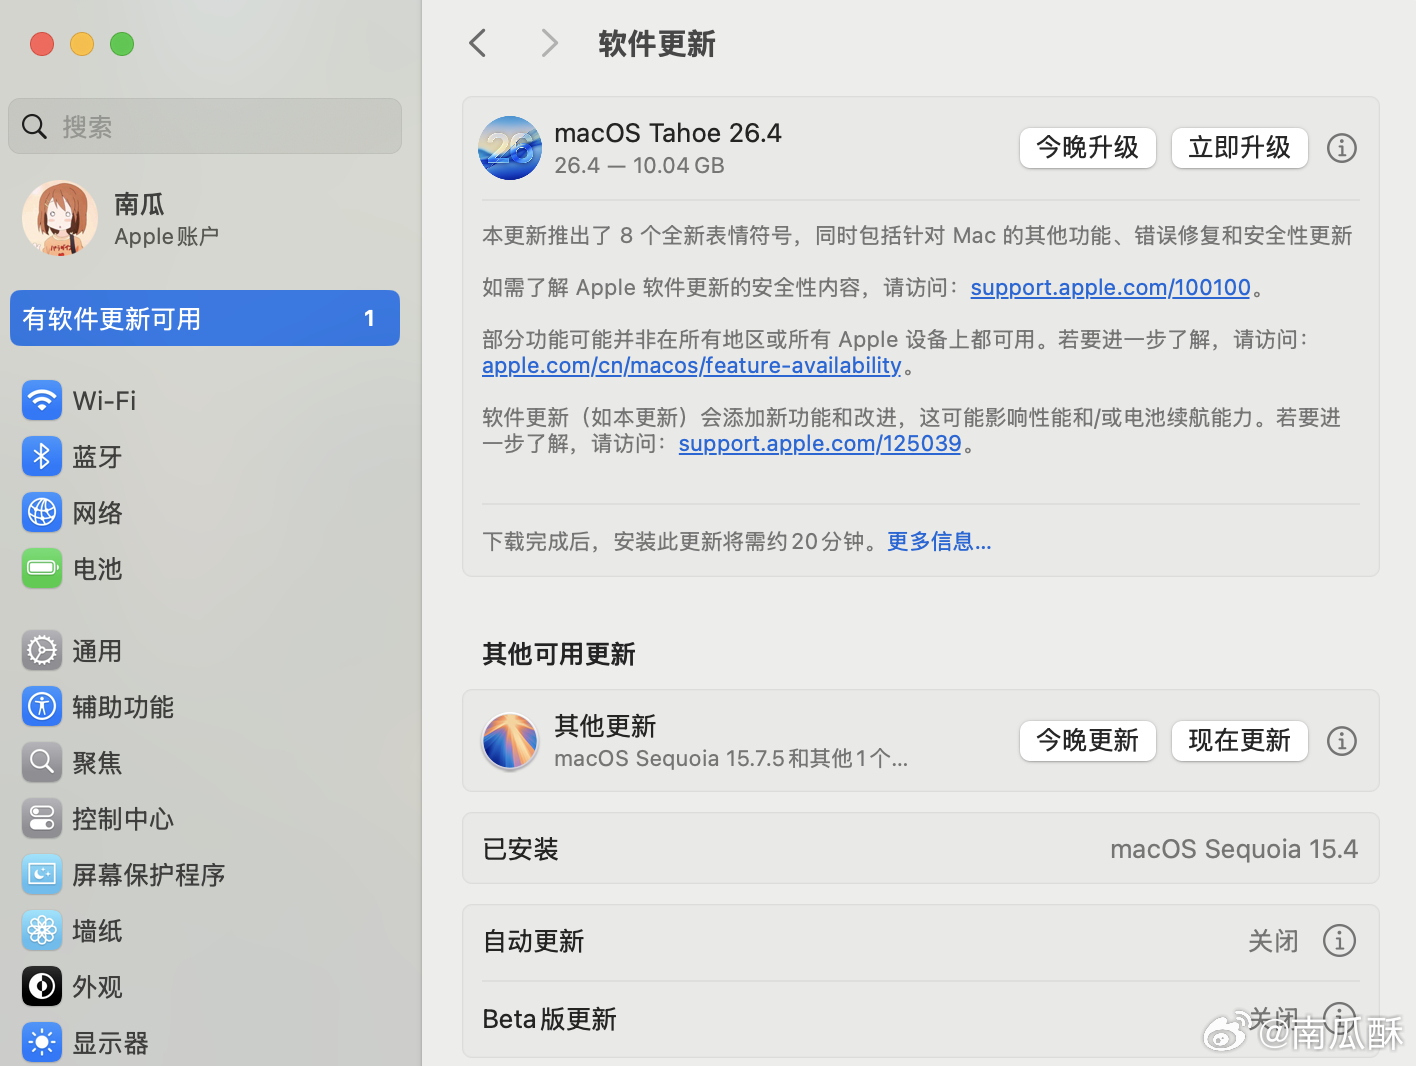
Task: Click the info icon beside macOS Tahoe 26.4
Action: (1341, 148)
